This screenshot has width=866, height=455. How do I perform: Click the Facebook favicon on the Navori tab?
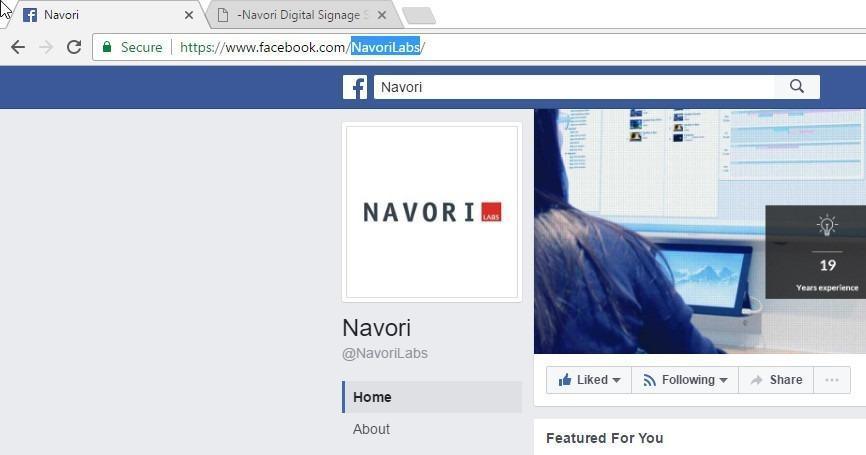30,15
